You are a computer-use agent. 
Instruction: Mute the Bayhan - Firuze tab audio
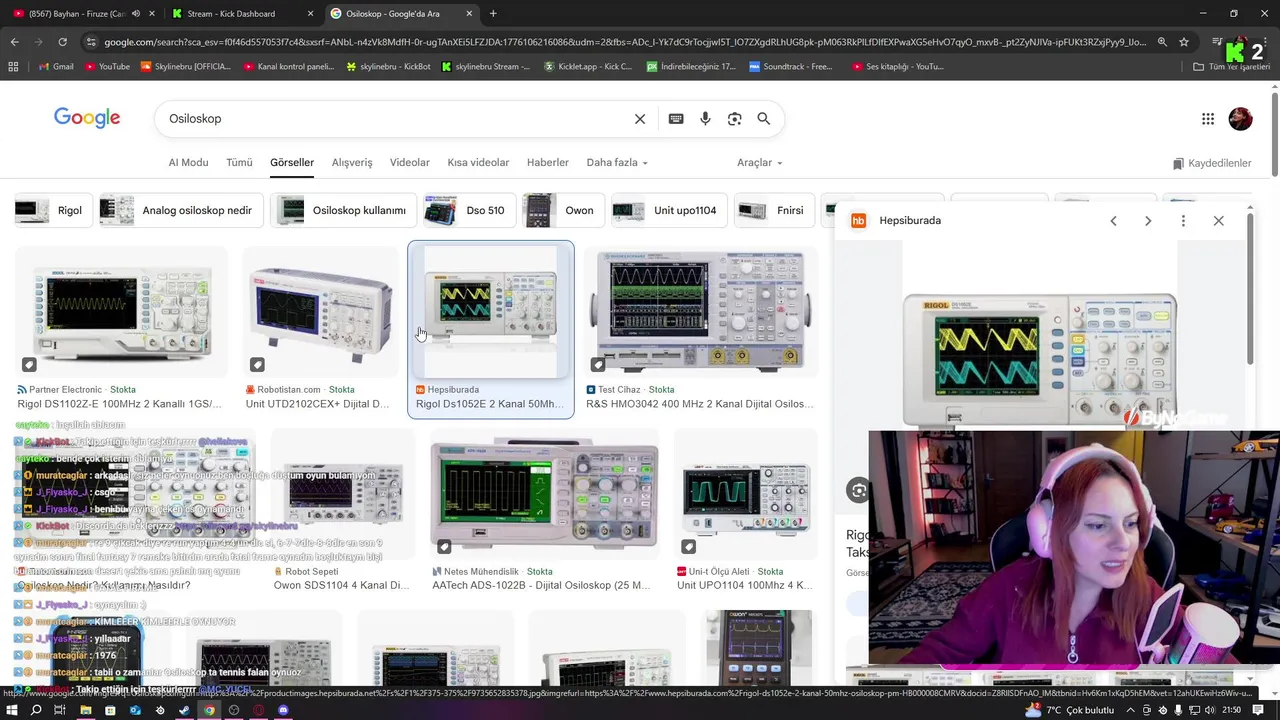pyautogui.click(x=136, y=14)
